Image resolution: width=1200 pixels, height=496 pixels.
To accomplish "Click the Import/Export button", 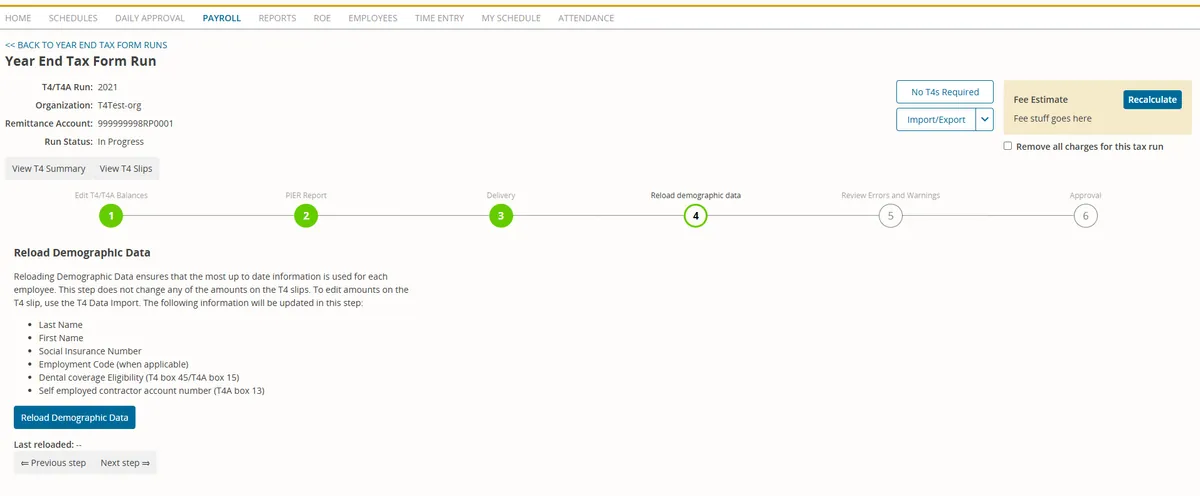I will [x=936, y=119].
